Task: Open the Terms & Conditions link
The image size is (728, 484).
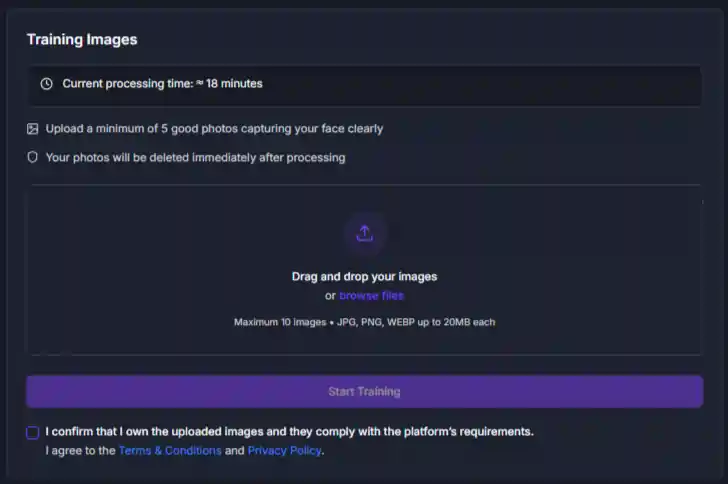Action: coord(170,451)
